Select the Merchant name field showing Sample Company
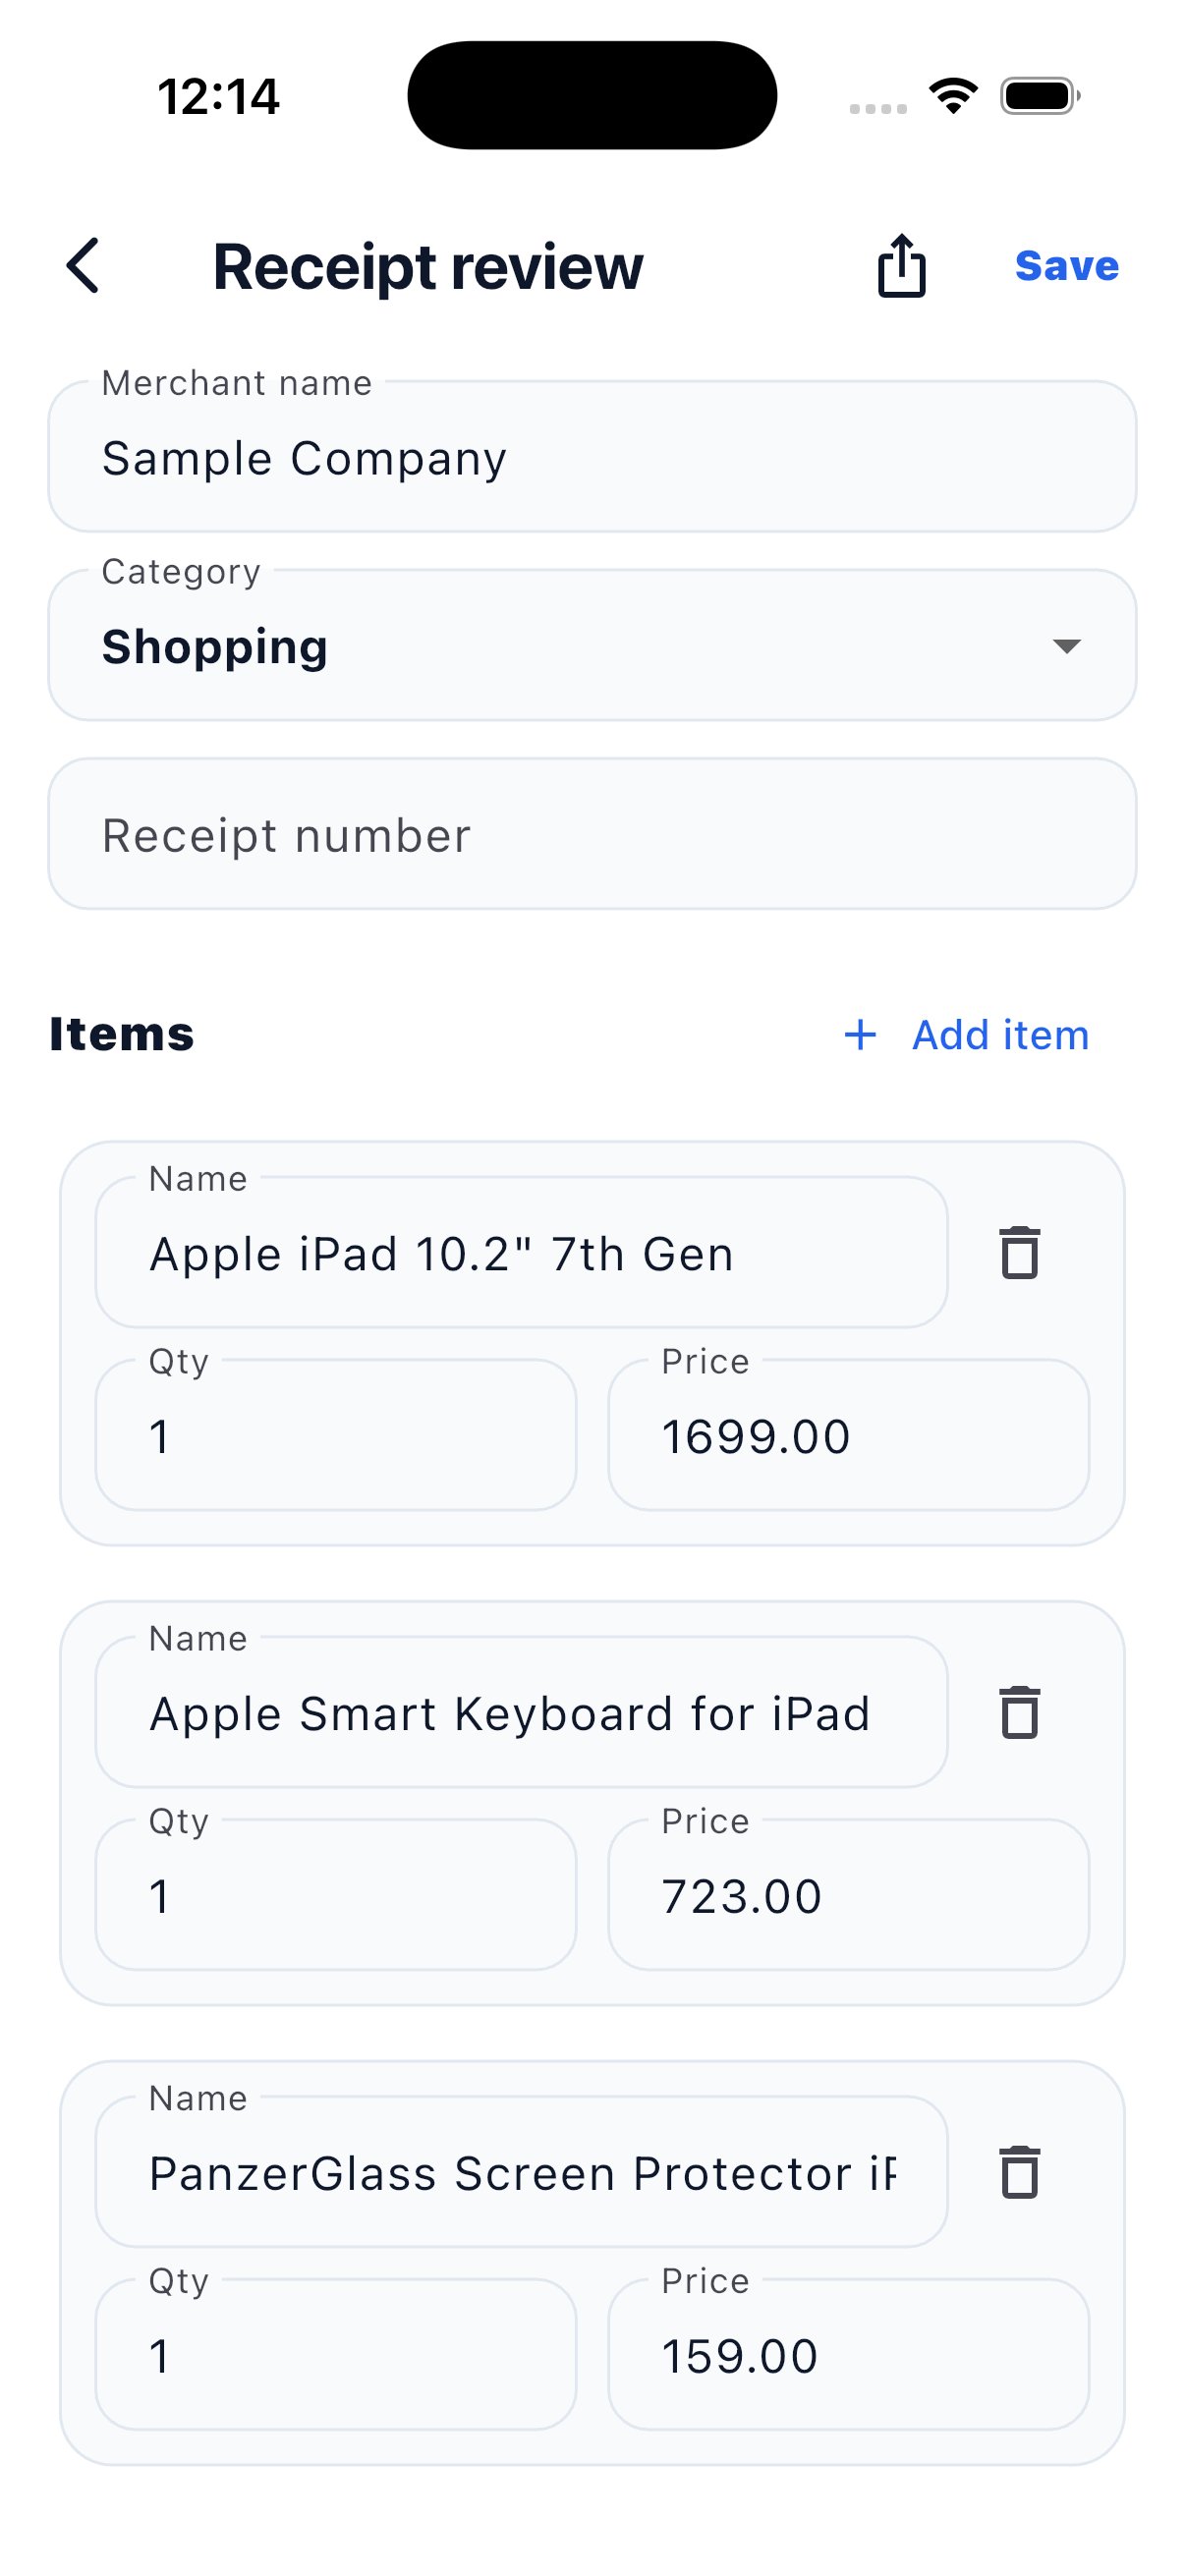This screenshot has height=2576, width=1185. [x=592, y=458]
